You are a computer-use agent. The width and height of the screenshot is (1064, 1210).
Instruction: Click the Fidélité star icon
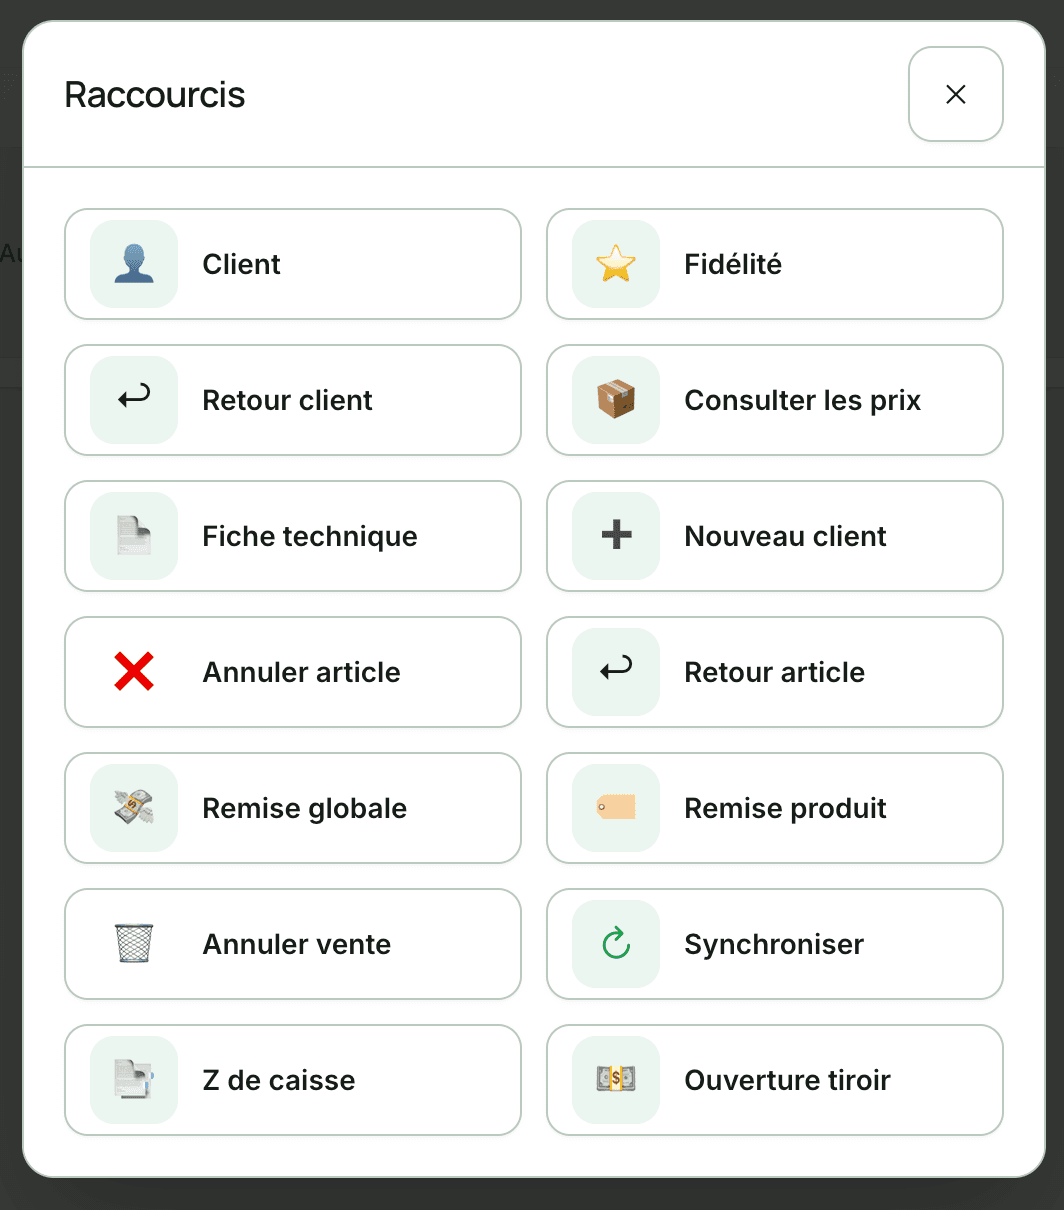click(616, 264)
